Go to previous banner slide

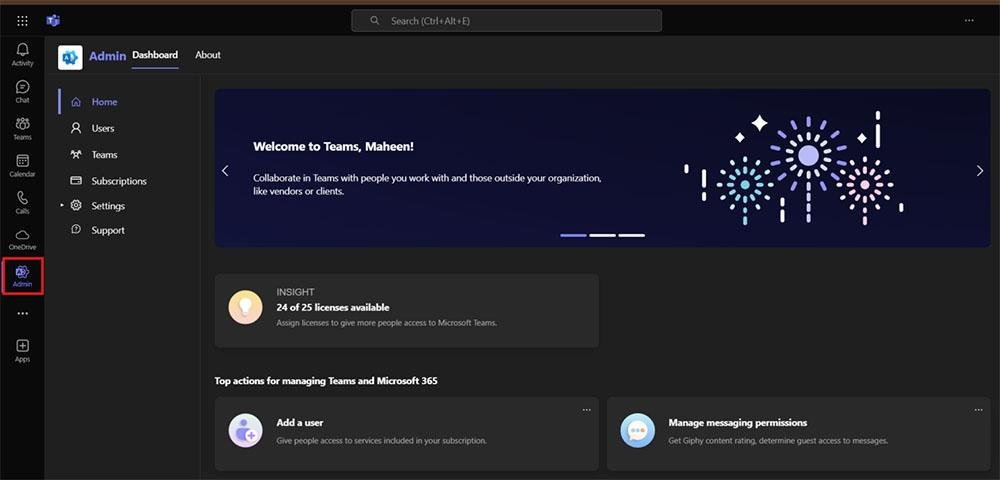[225, 170]
